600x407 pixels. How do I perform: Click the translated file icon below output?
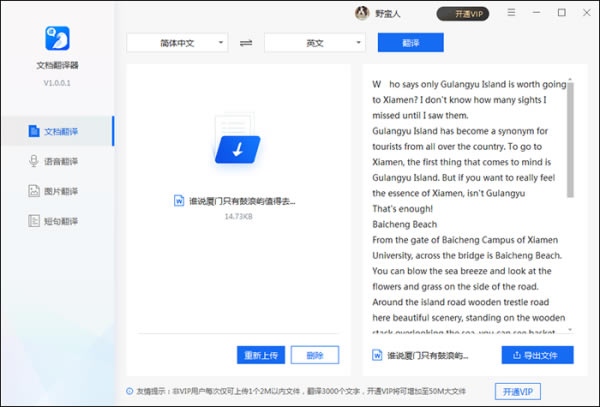[377, 355]
